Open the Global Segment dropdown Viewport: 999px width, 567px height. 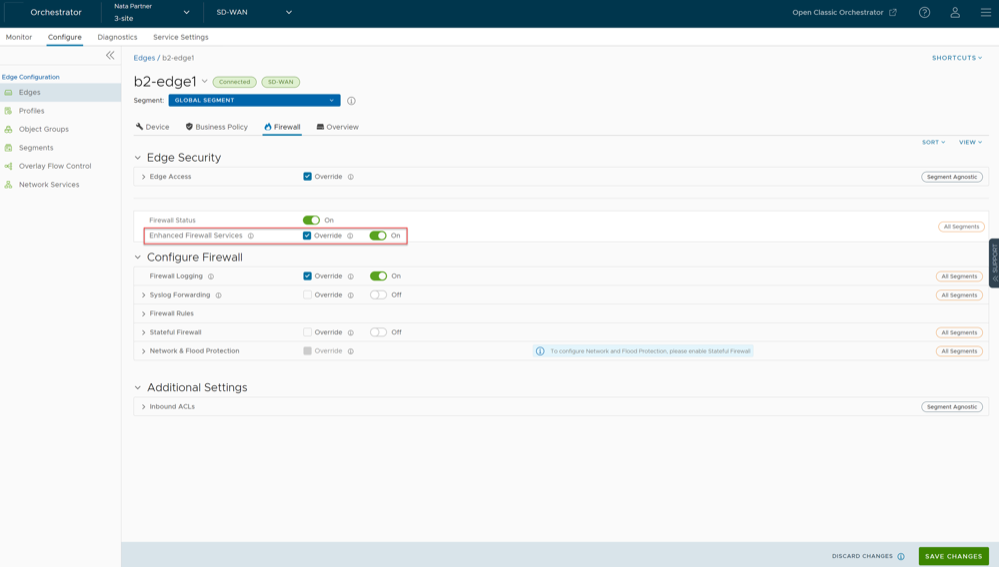pyautogui.click(x=254, y=101)
